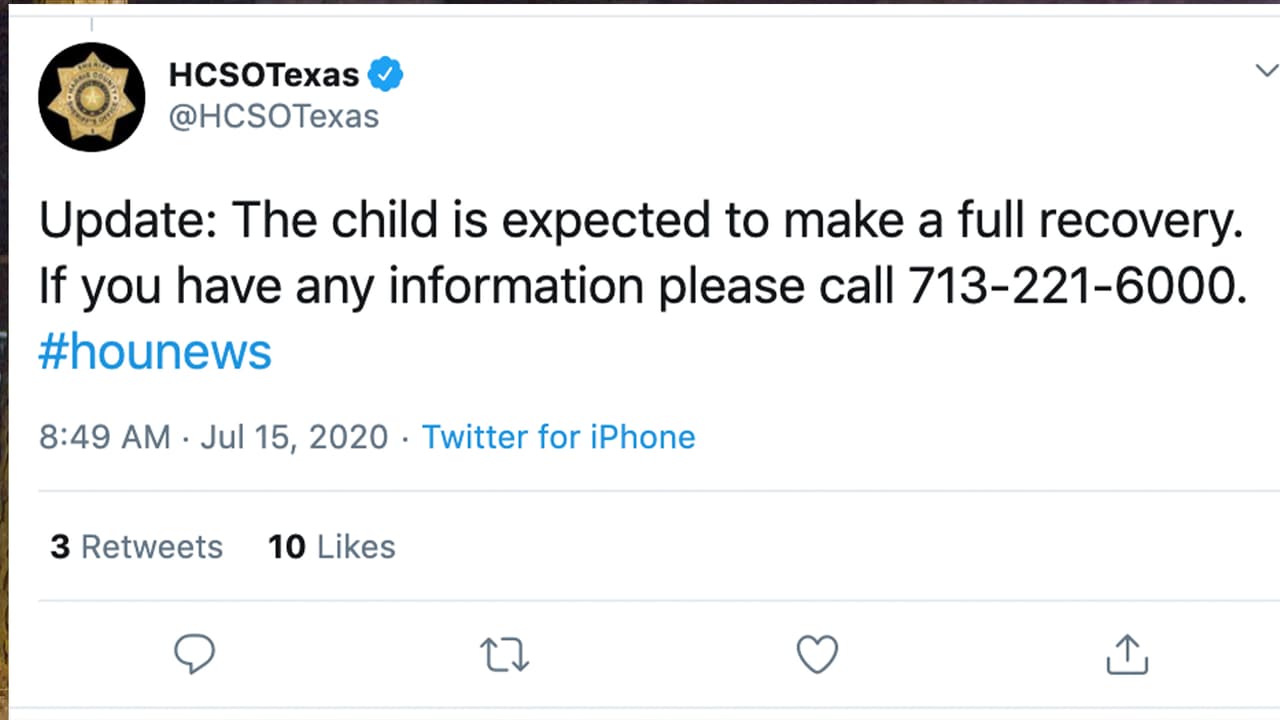Open the share tweet icon

[1127, 654]
